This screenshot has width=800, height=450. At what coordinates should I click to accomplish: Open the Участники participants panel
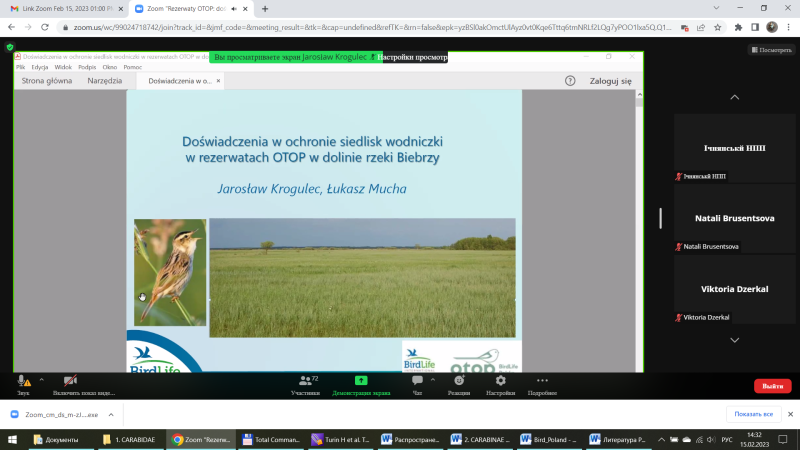tap(306, 383)
